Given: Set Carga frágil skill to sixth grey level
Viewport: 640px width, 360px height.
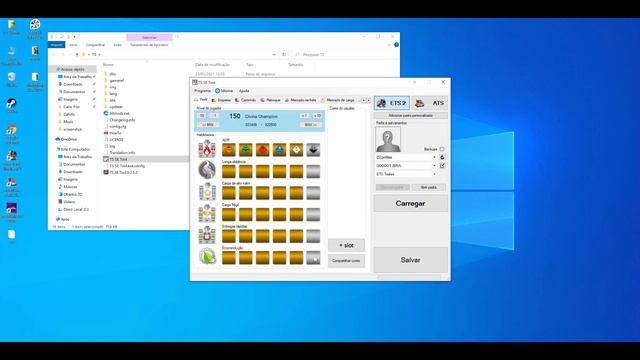Looking at the screenshot, I should tap(313, 215).
